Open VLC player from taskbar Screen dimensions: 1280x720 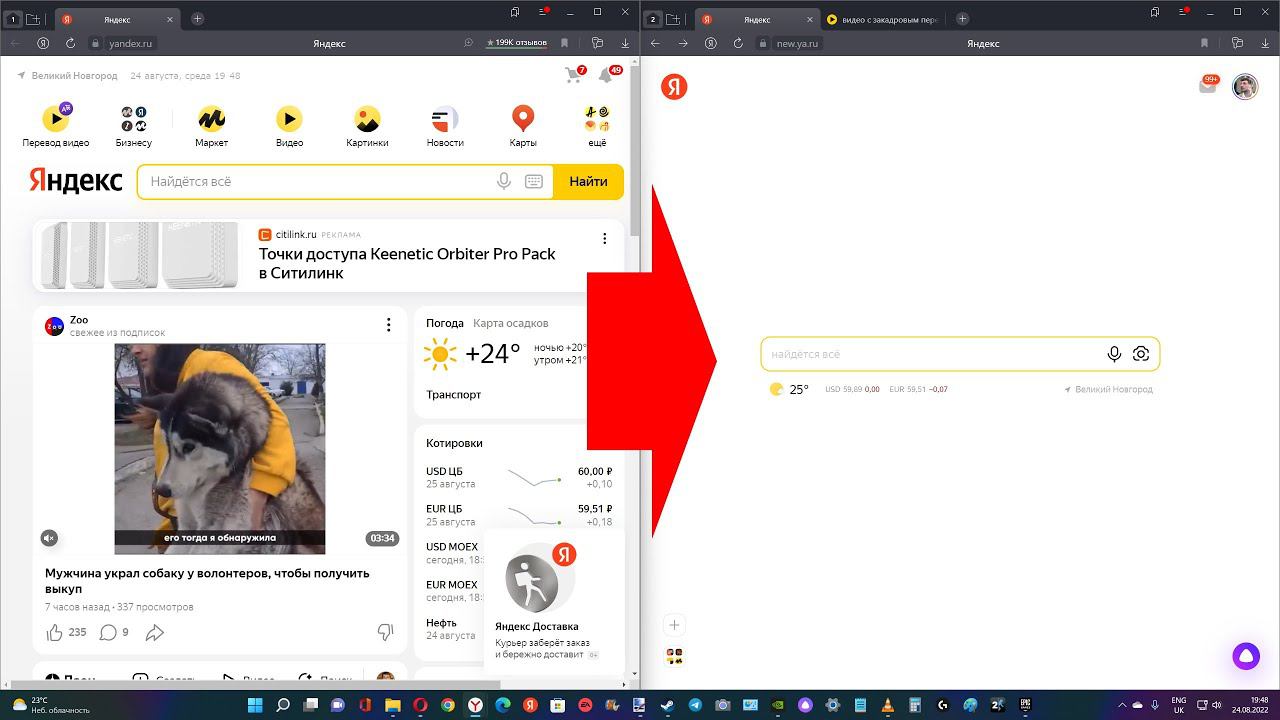(x=887, y=705)
